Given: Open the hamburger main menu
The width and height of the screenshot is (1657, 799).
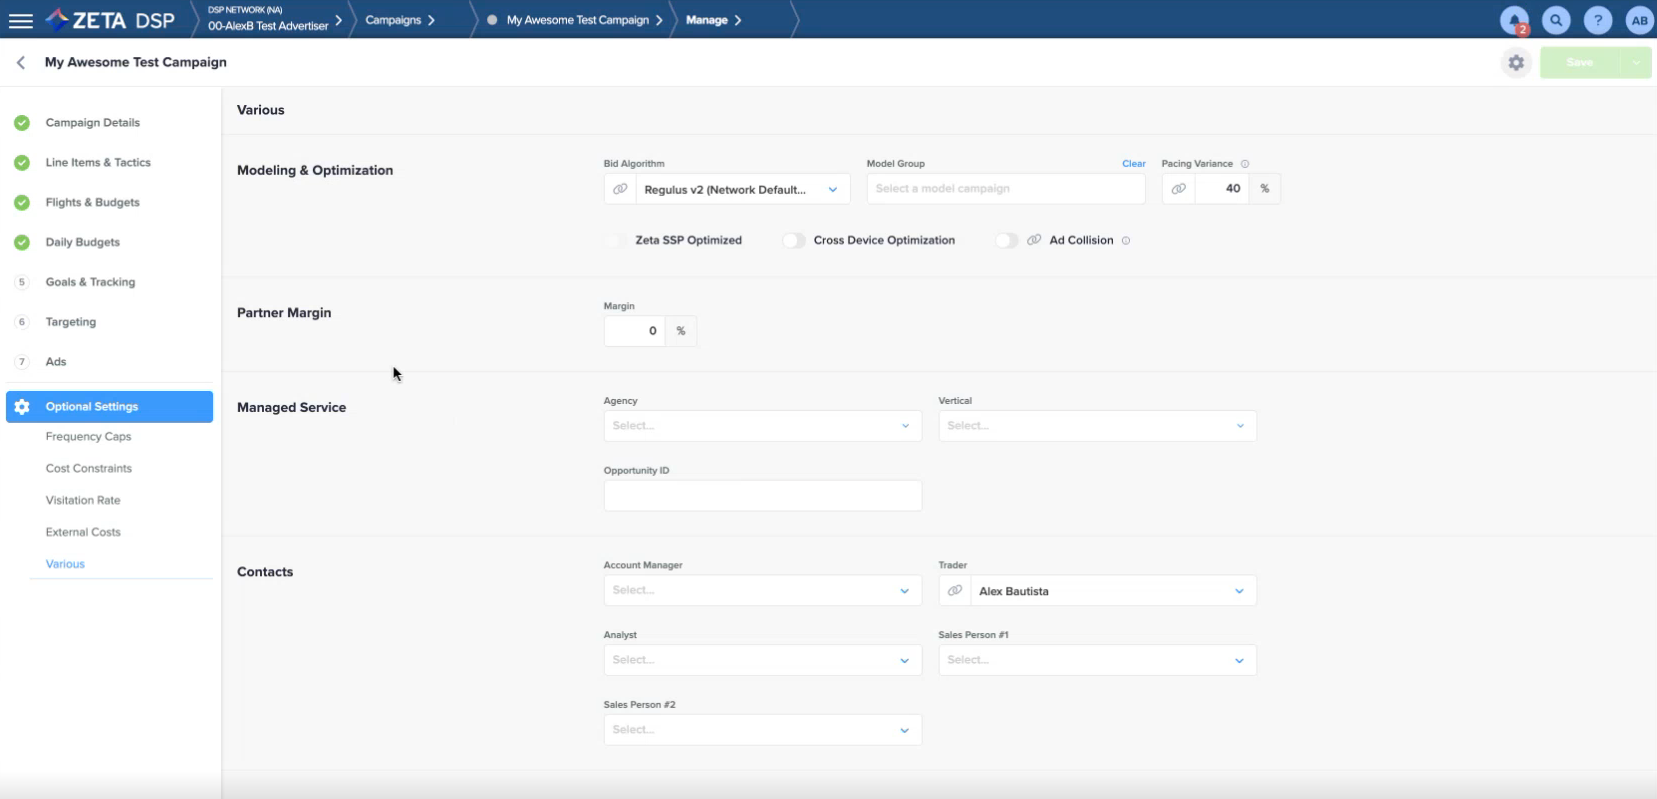Looking at the screenshot, I should 20,20.
